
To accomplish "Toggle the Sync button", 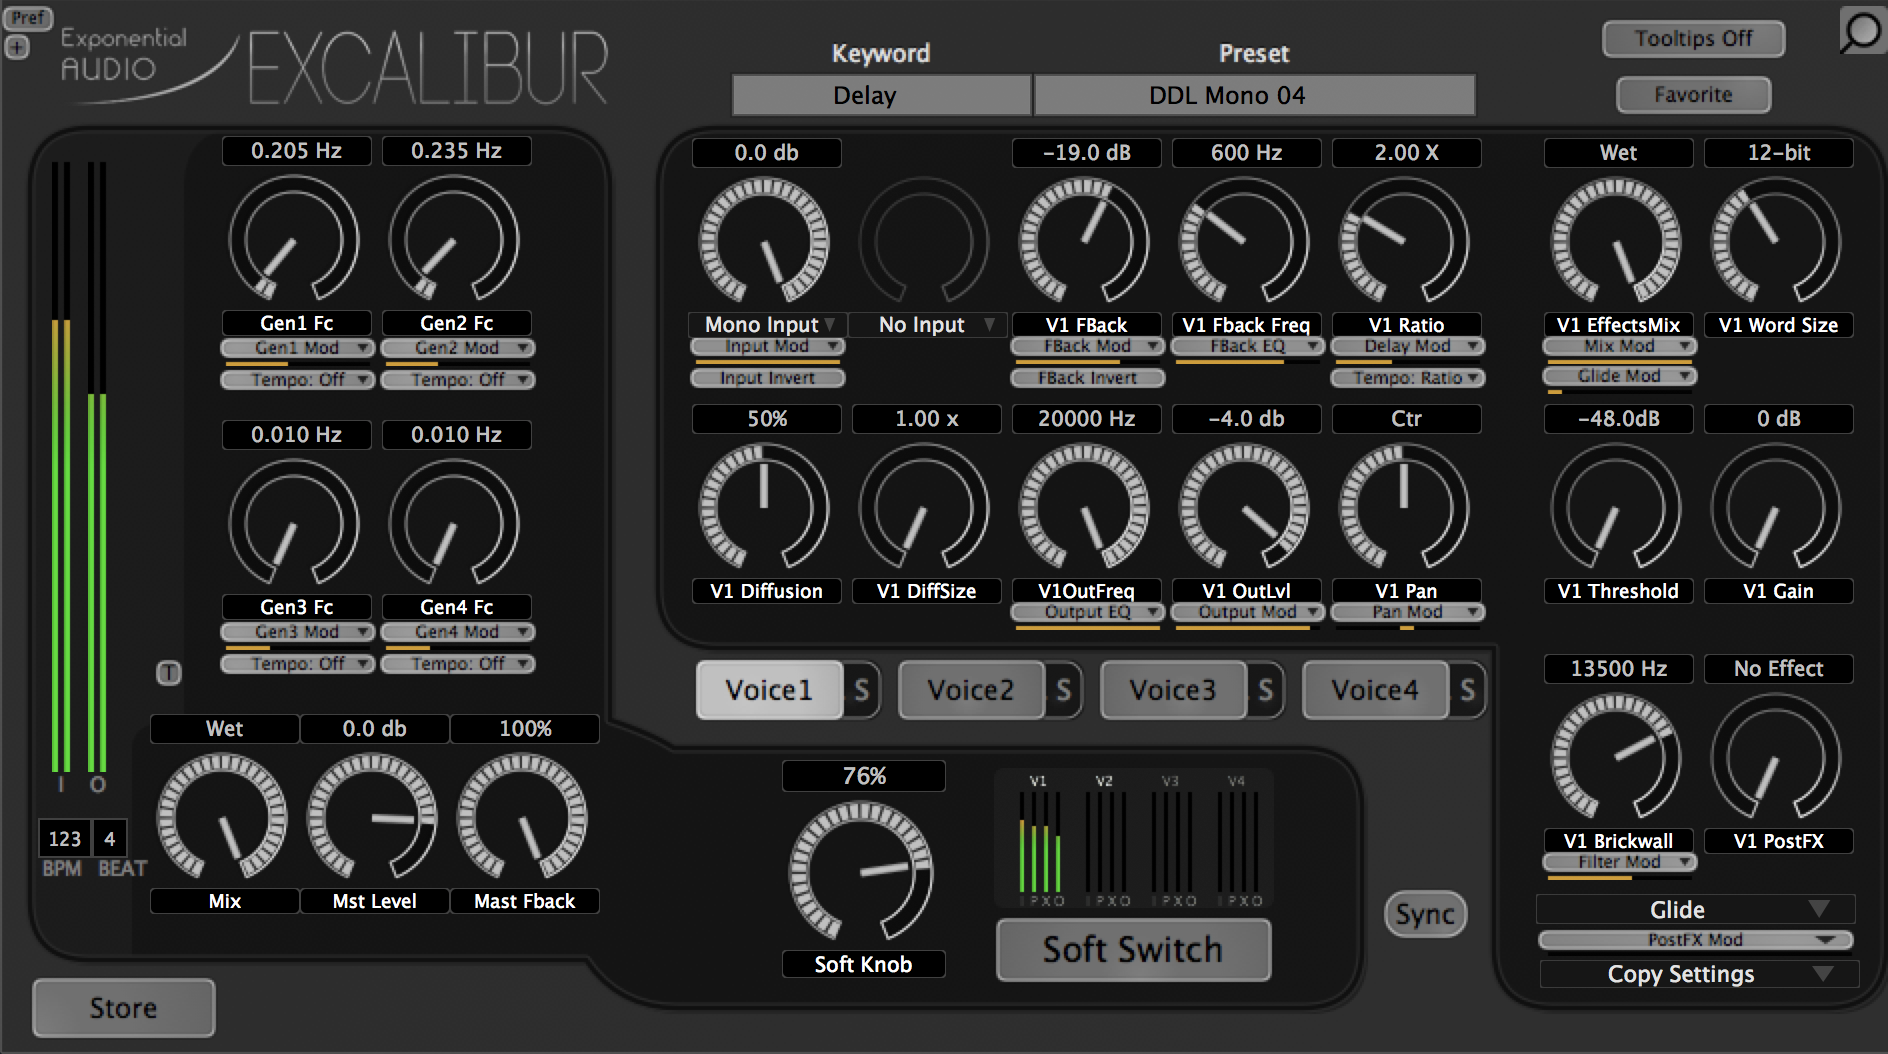I will [x=1425, y=914].
